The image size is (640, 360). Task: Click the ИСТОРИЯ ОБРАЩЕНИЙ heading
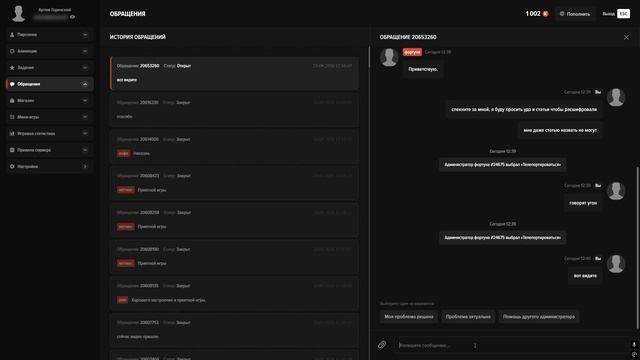point(138,37)
